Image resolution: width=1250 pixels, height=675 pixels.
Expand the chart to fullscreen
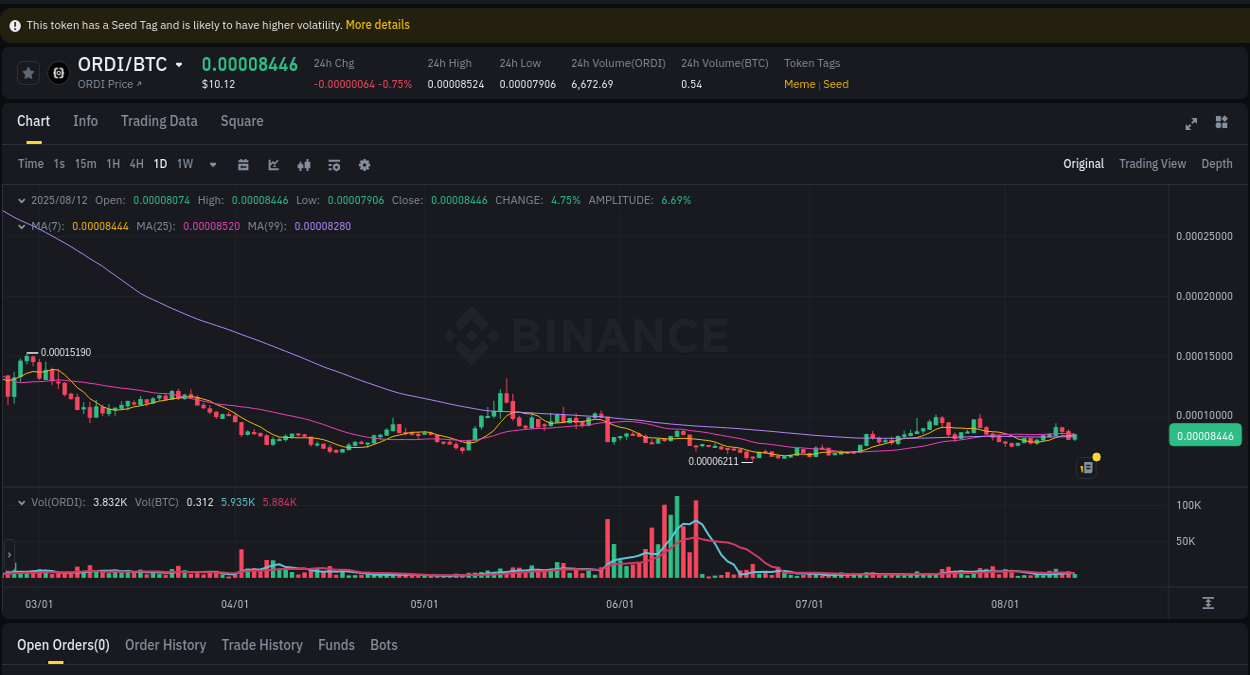pyautogui.click(x=1191, y=123)
